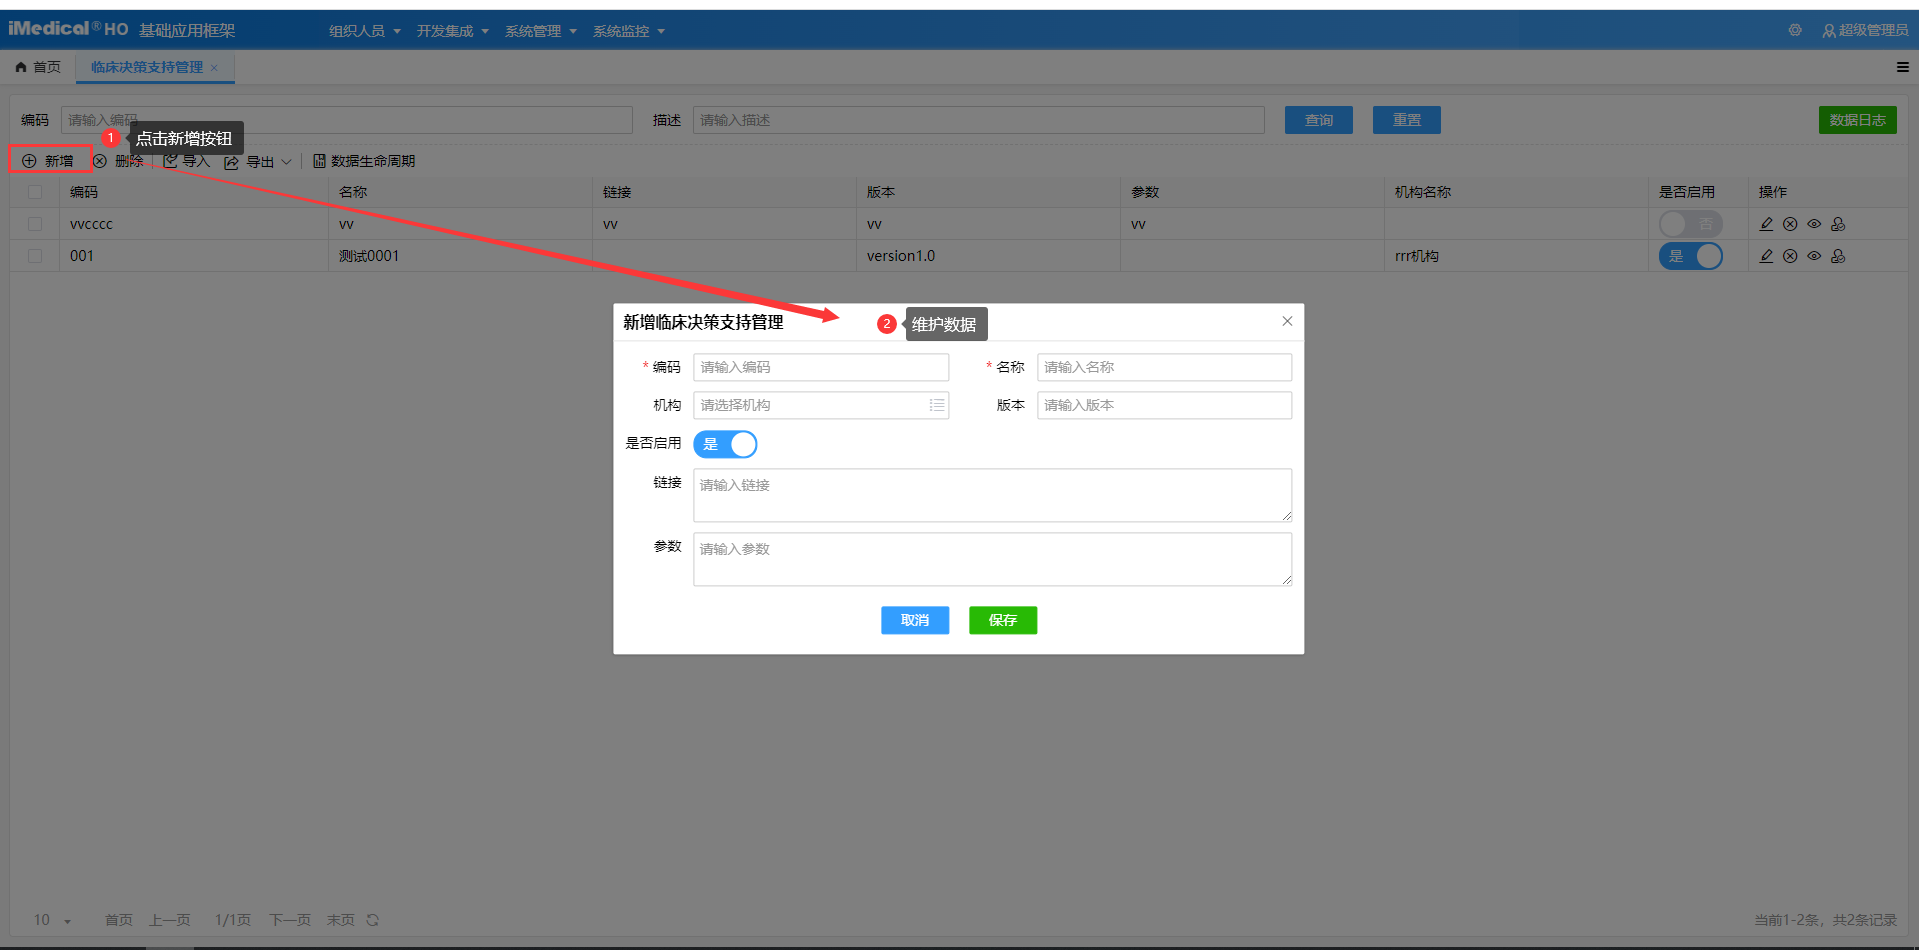Click the green 保存 button
This screenshot has width=1919, height=950.
[x=1002, y=620]
